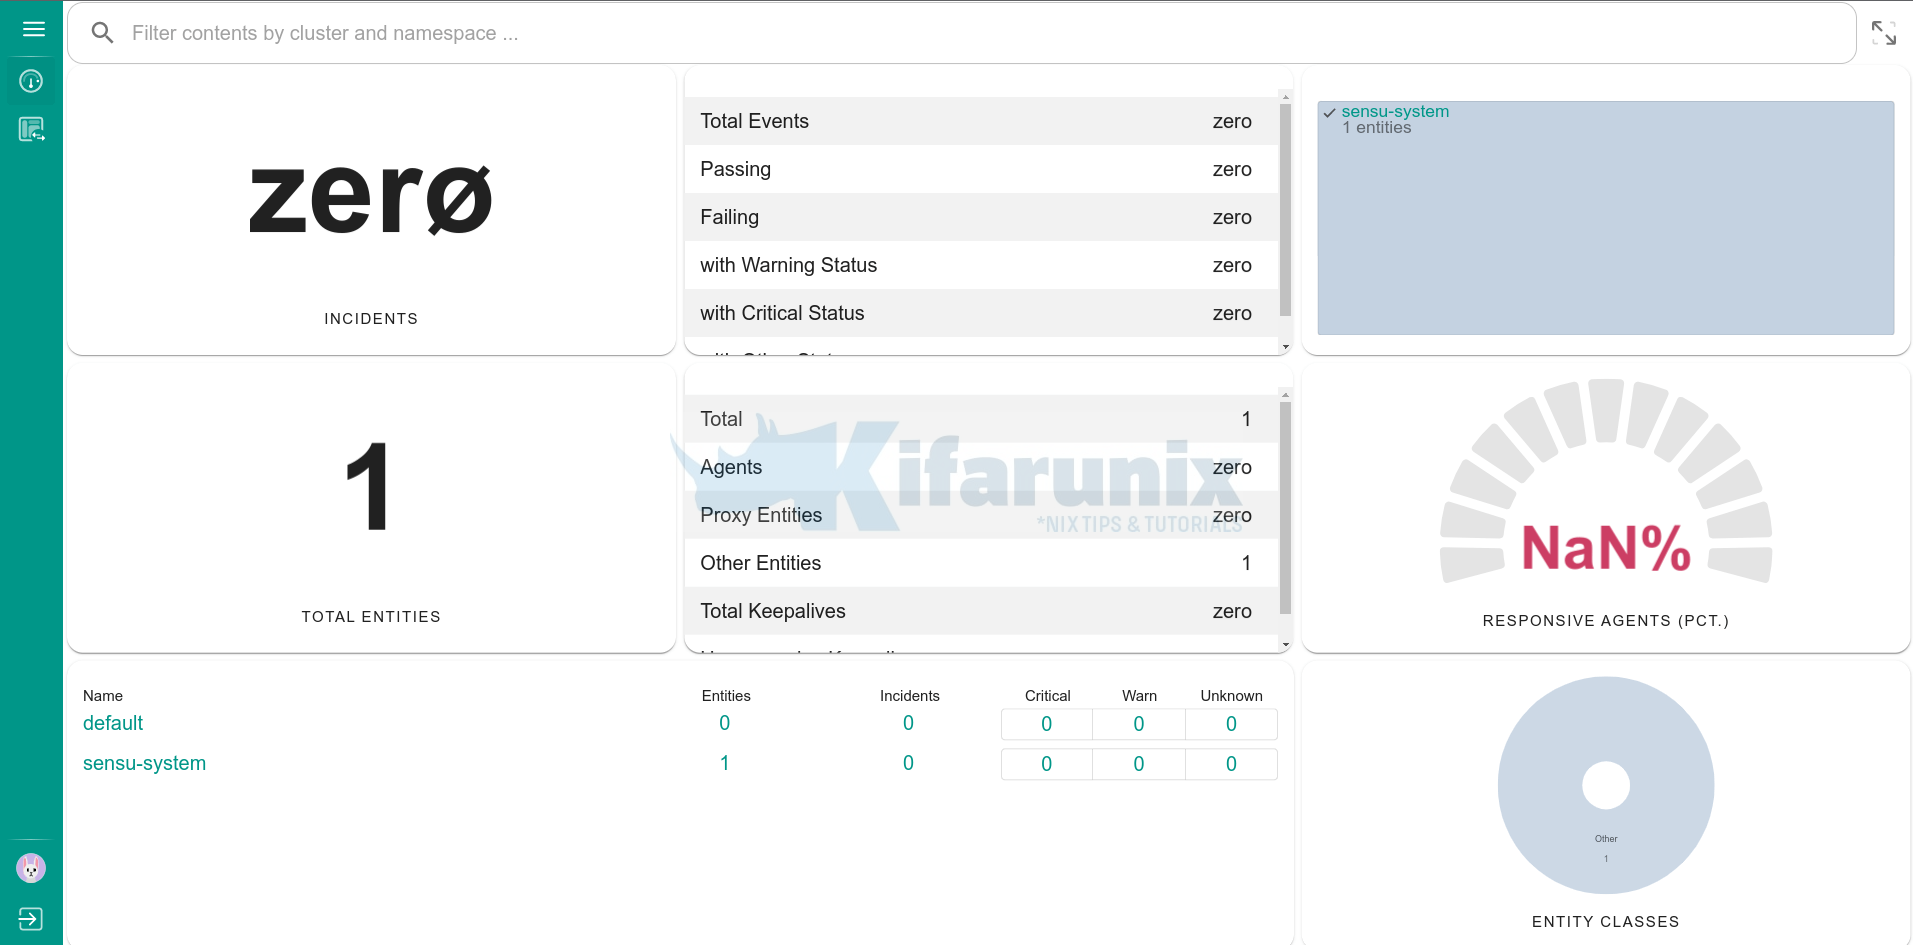
Task: Click the sensu-system row Unknown count cell
Action: [x=1231, y=764]
